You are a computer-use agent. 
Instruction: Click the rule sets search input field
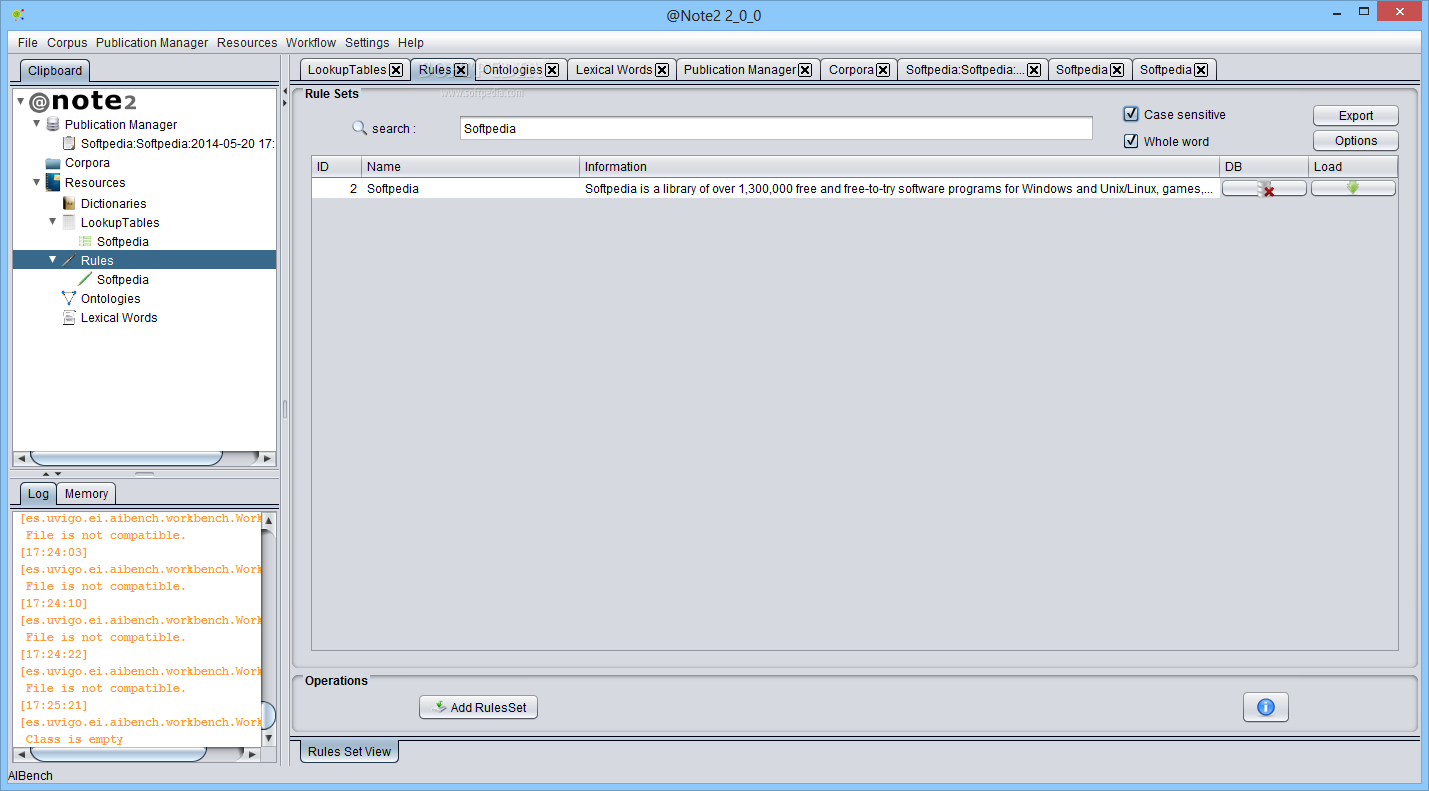tap(776, 128)
